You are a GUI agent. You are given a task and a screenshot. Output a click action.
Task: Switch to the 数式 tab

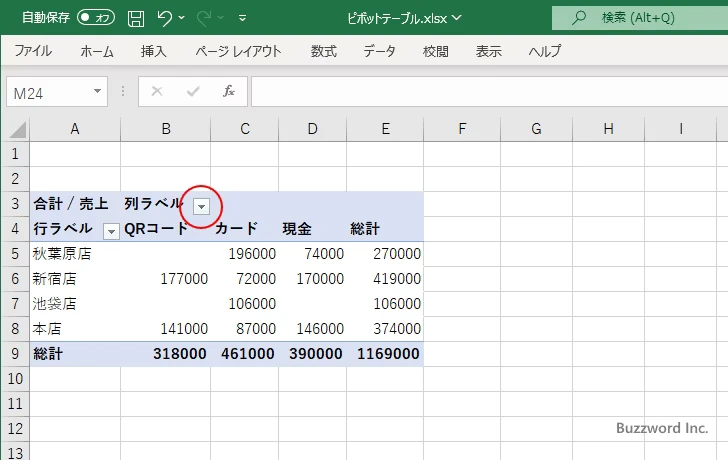point(324,51)
